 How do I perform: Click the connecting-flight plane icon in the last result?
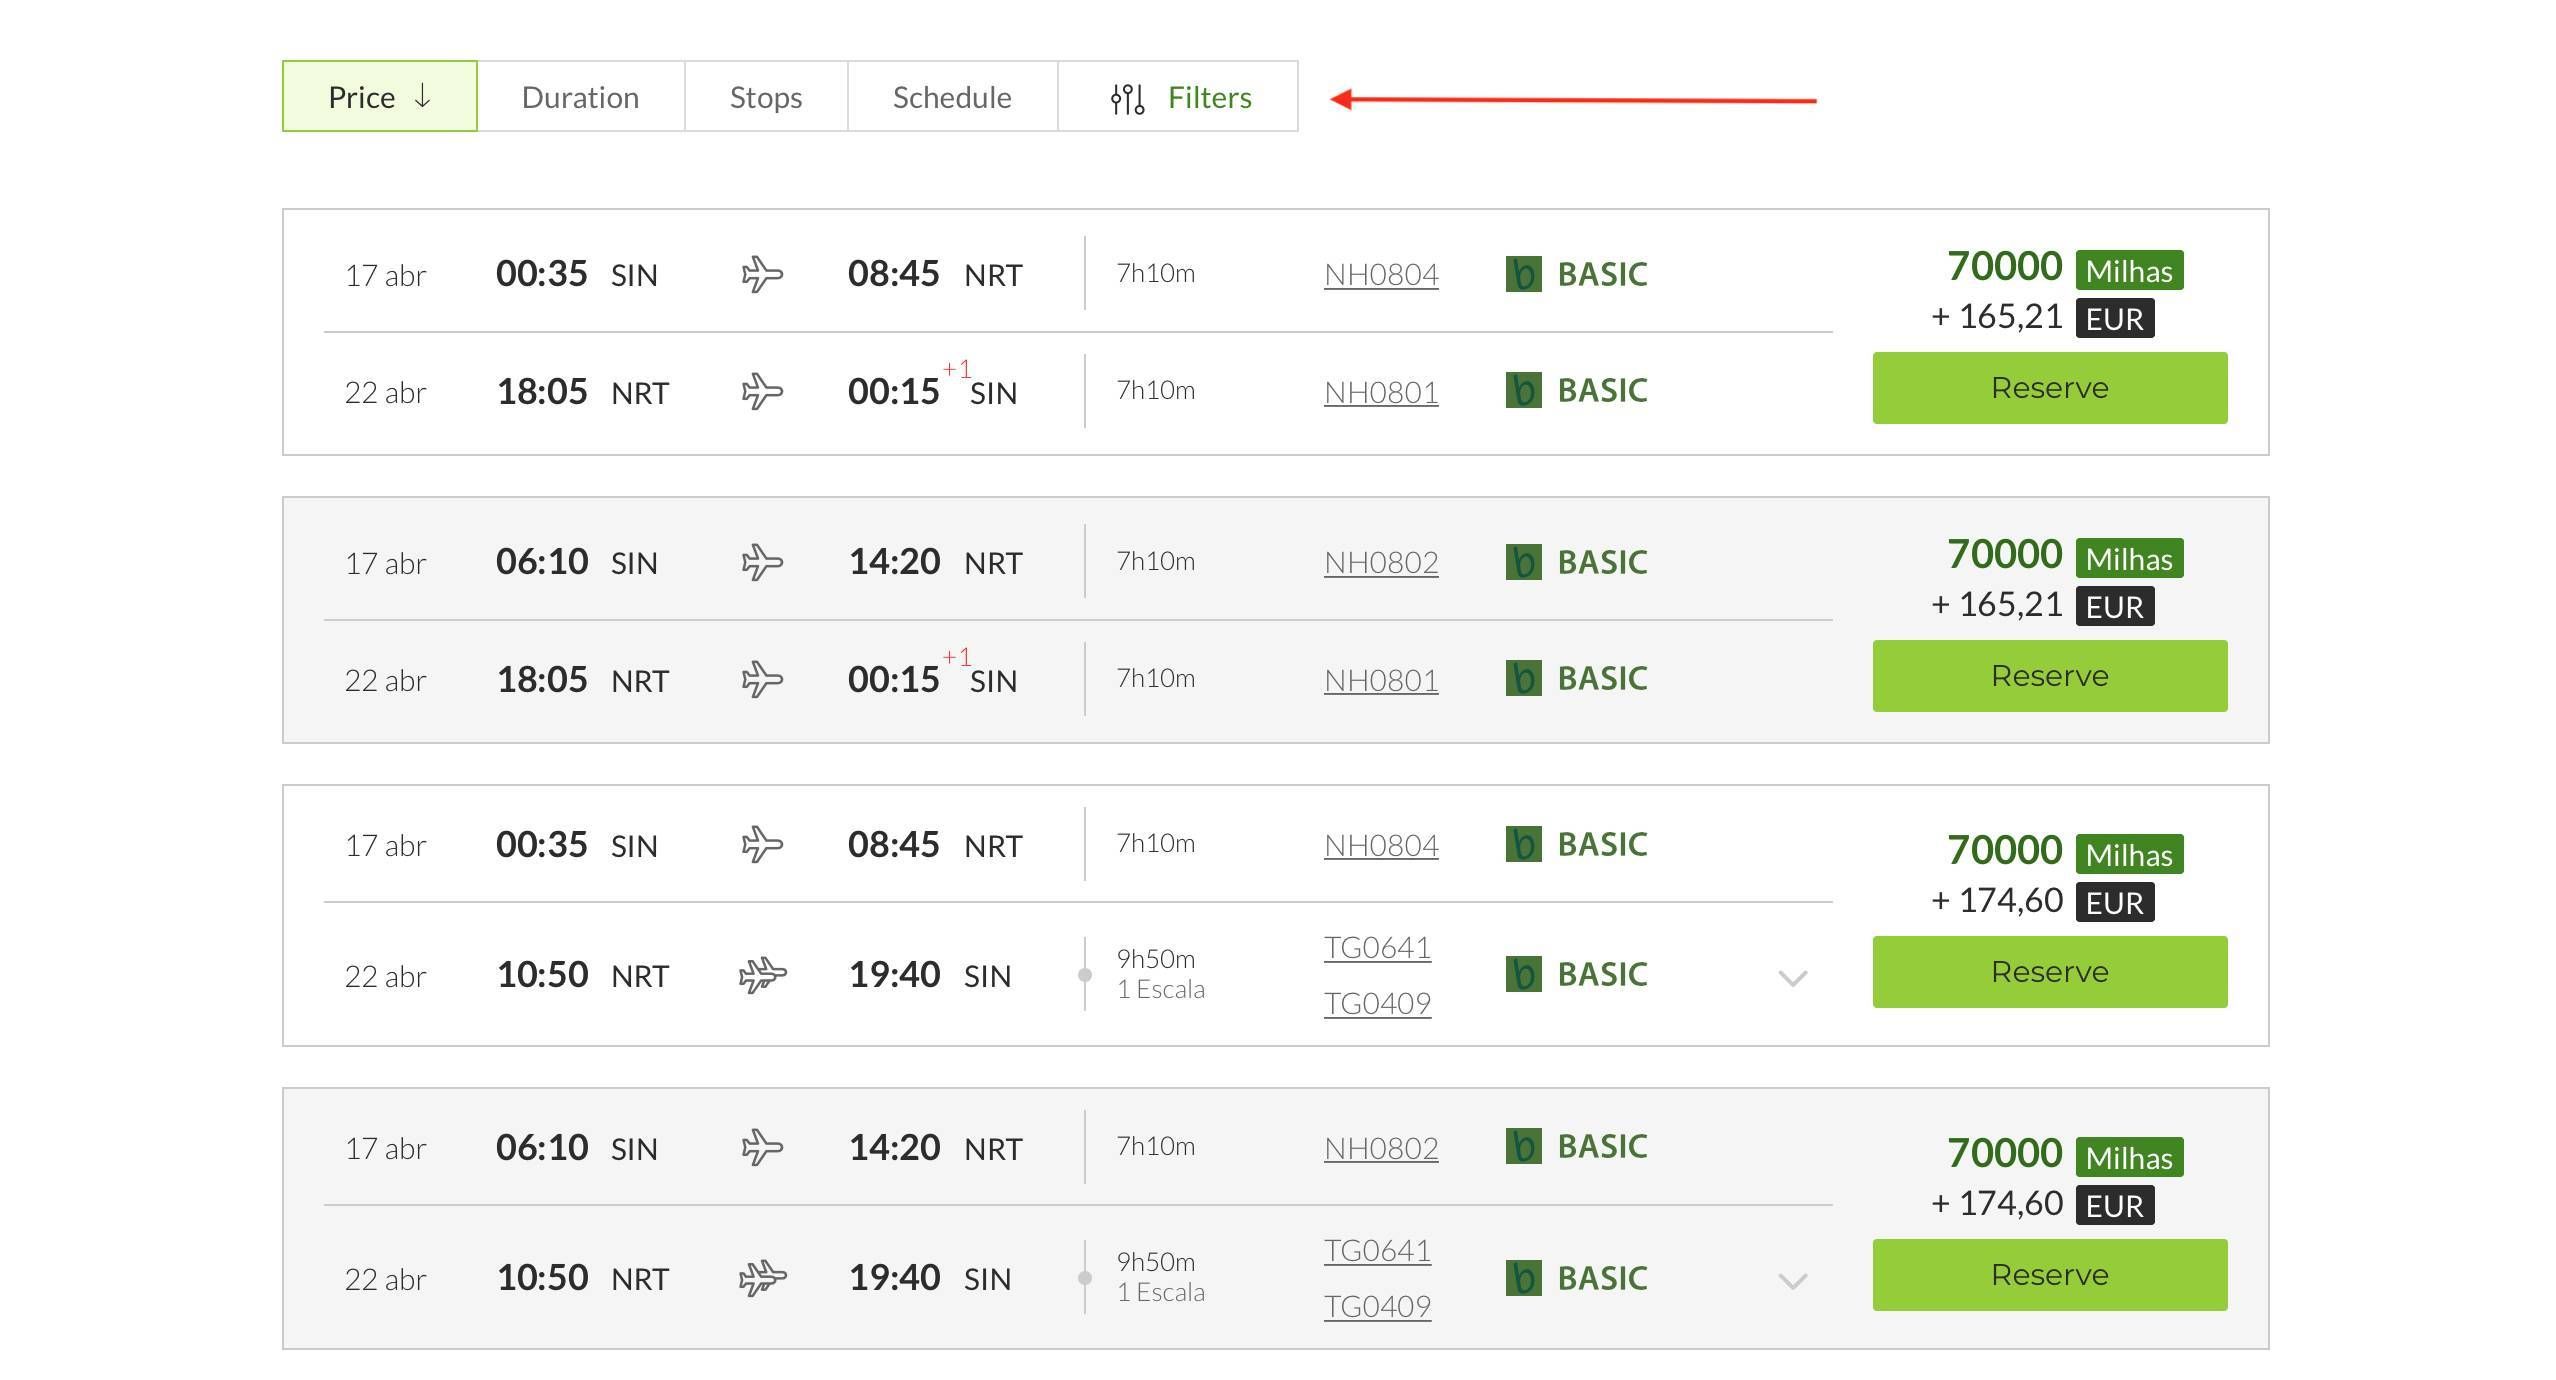[762, 1278]
